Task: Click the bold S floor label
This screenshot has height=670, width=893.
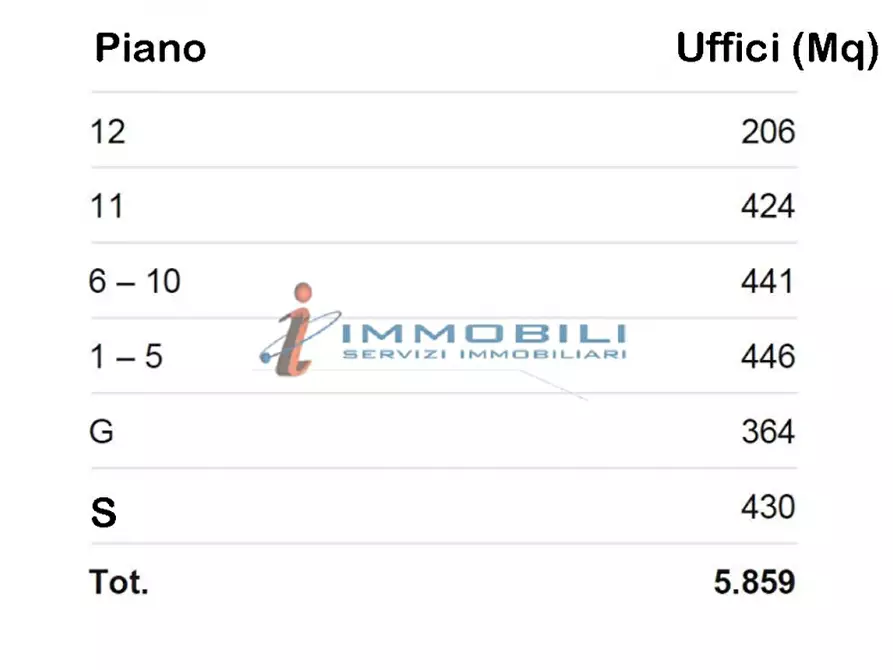Action: [x=103, y=513]
